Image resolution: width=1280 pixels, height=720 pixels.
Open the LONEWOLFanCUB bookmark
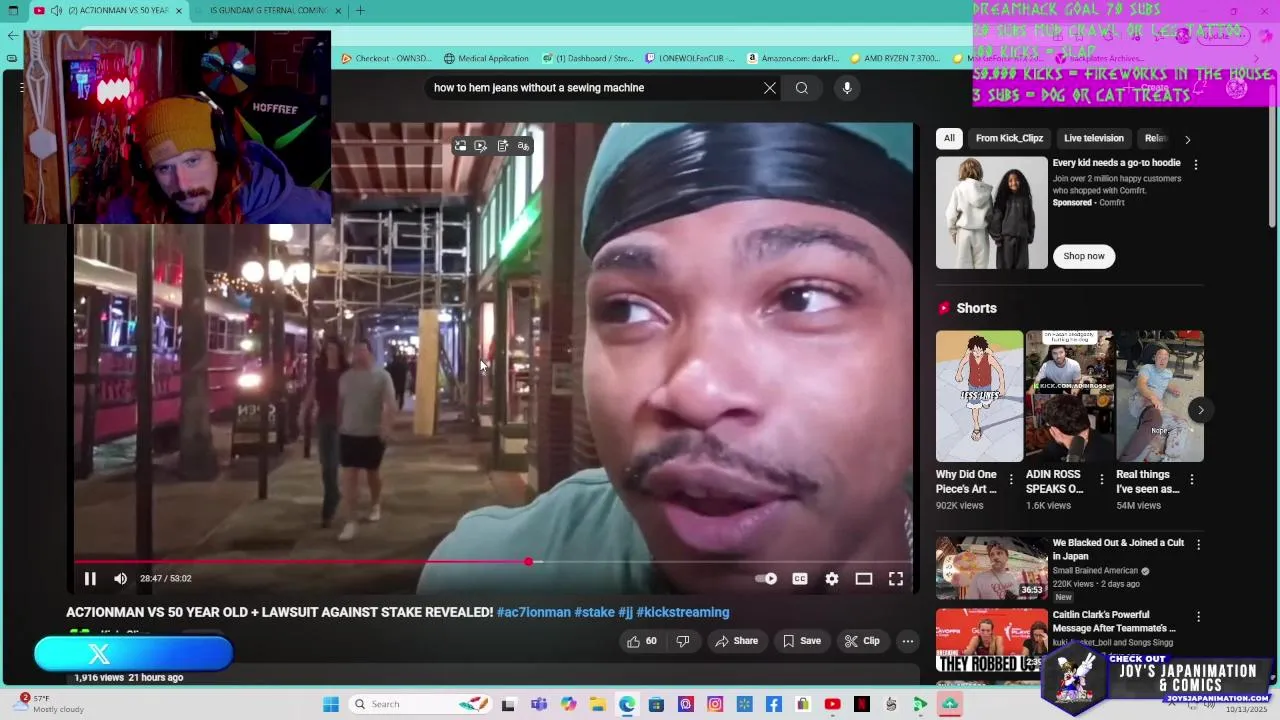[x=691, y=58]
